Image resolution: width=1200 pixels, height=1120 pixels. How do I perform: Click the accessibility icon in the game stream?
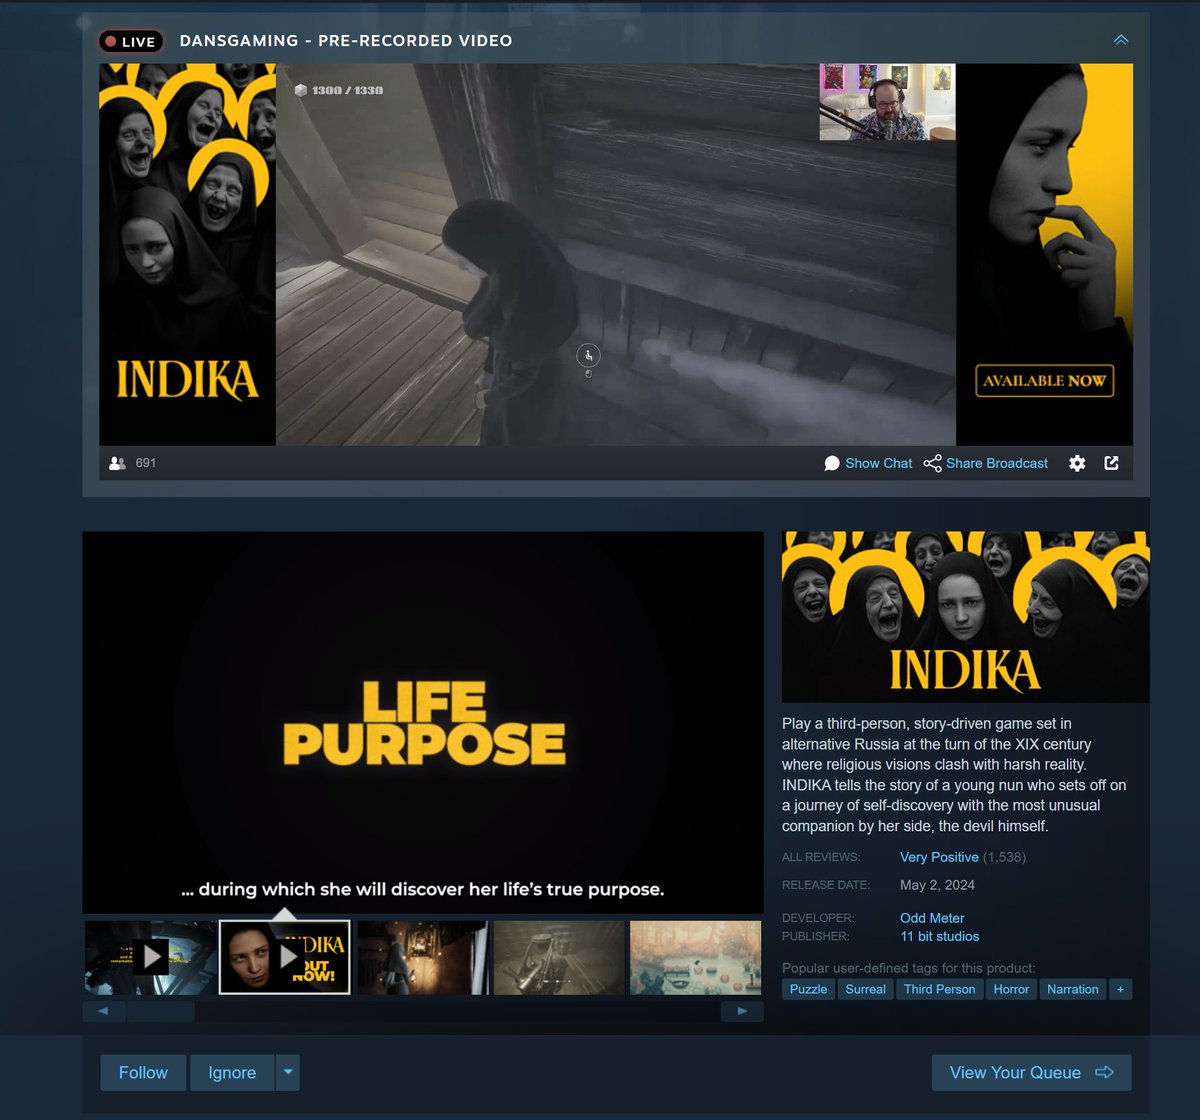(x=588, y=355)
